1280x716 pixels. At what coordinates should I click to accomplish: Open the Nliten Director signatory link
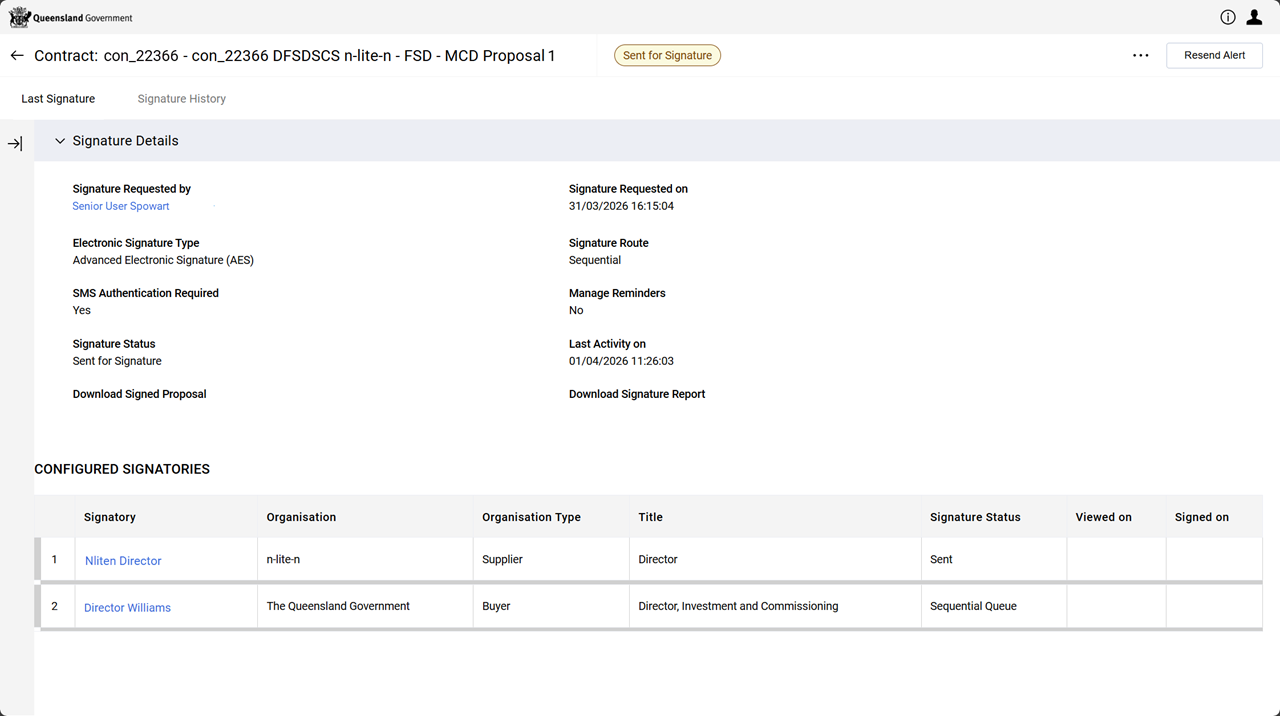pos(123,561)
